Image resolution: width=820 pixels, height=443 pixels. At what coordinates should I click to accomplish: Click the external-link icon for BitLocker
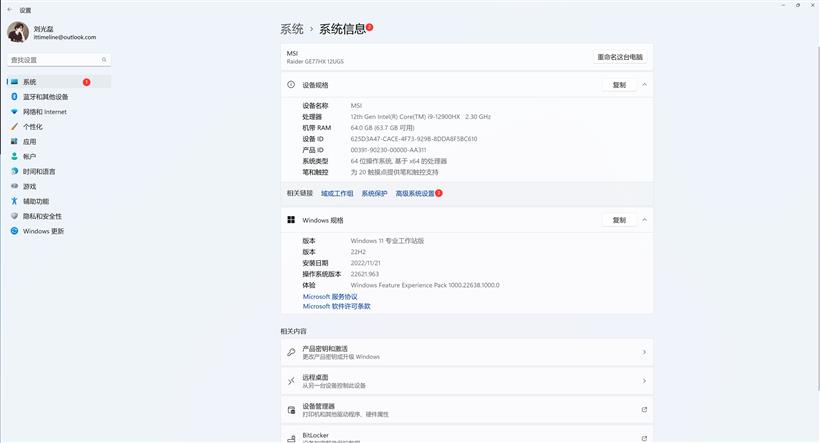pyautogui.click(x=644, y=438)
